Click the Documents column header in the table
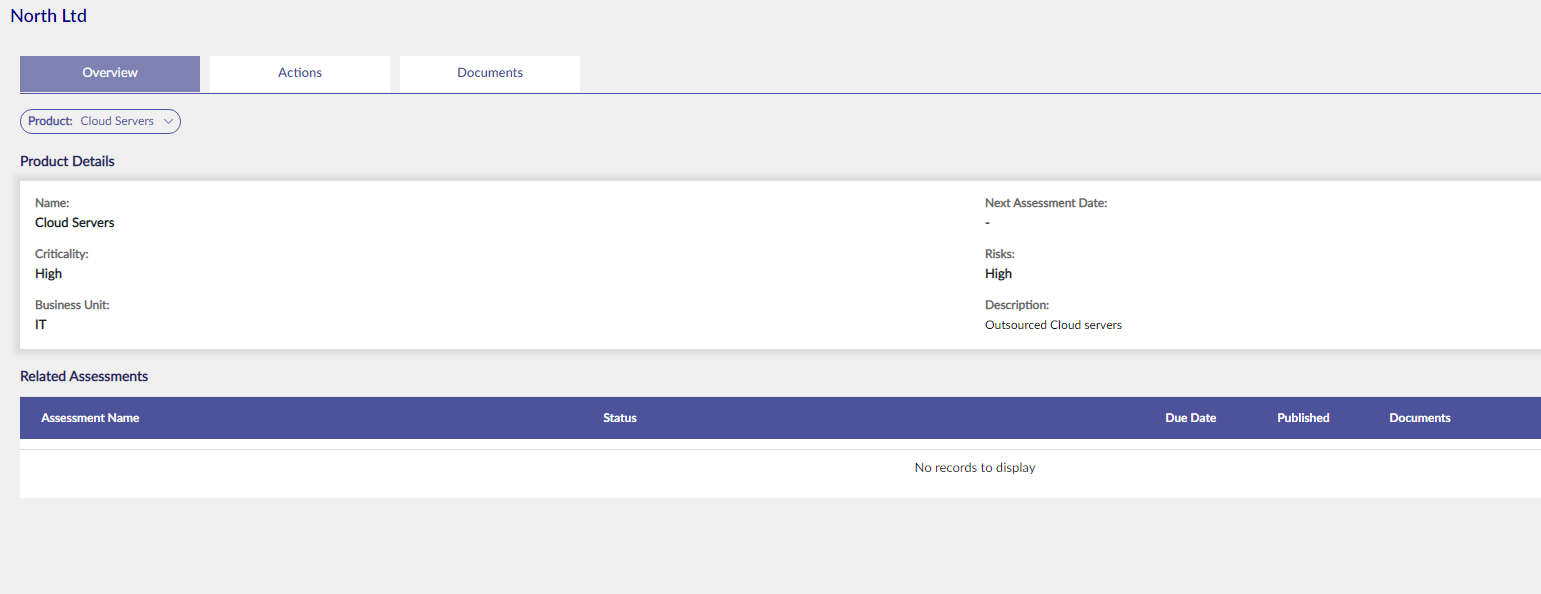Image resolution: width=1541 pixels, height=594 pixels. [1420, 418]
